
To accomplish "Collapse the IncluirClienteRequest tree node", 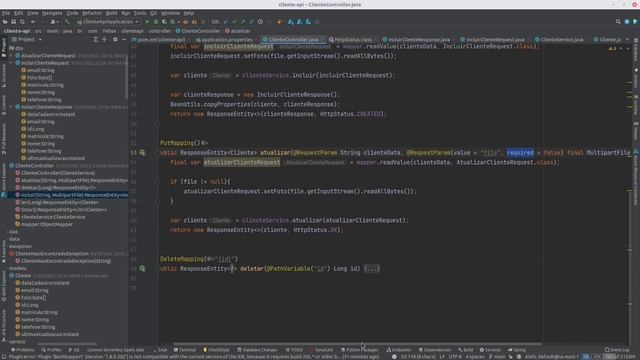I will click(x=11, y=63).
